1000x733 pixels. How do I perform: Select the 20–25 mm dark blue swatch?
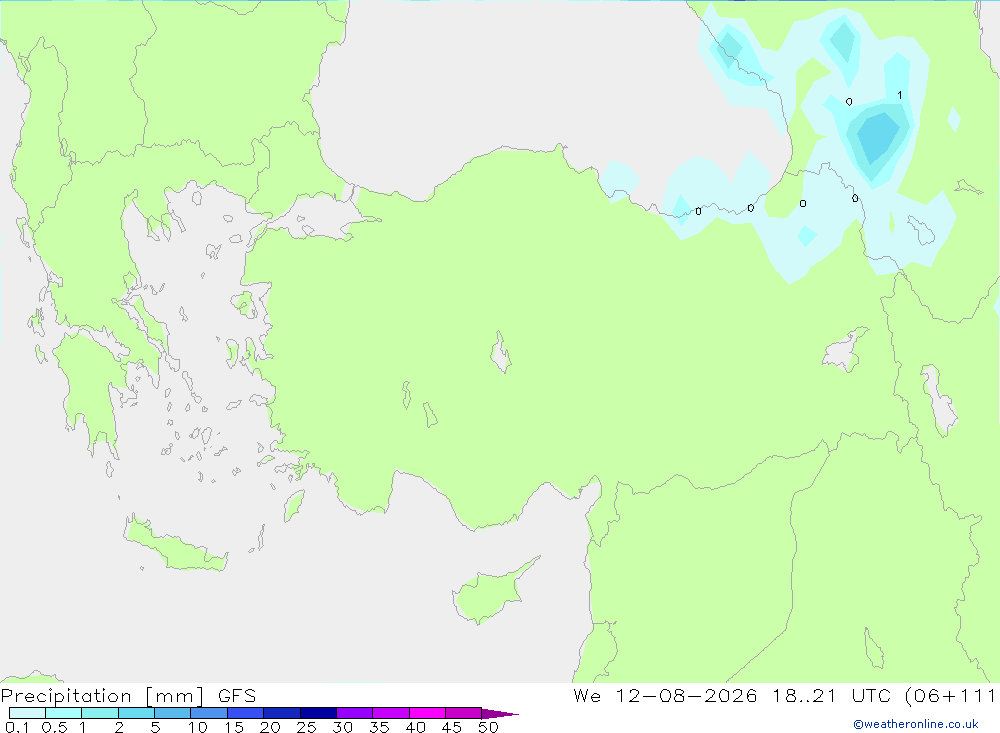[x=282, y=713]
